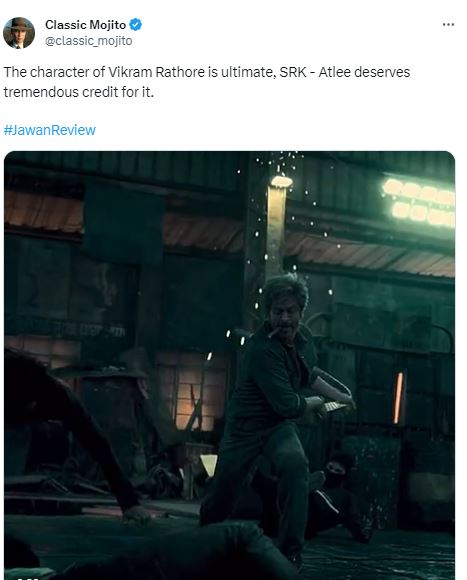This screenshot has height=580, width=467.
Task: Click the second tweet line 'tremendous credit for it.'
Action: click(78, 92)
